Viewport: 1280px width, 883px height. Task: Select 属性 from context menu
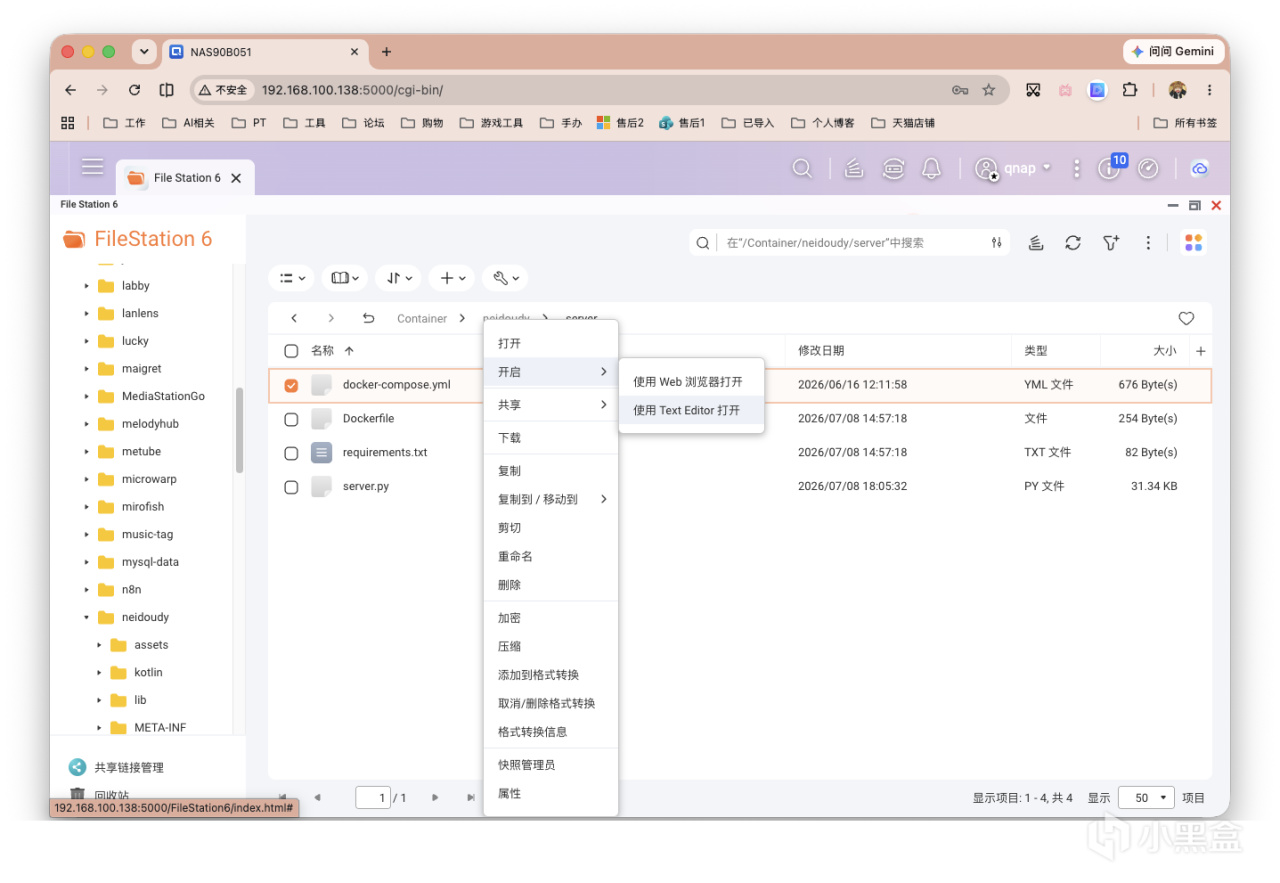pos(551,794)
